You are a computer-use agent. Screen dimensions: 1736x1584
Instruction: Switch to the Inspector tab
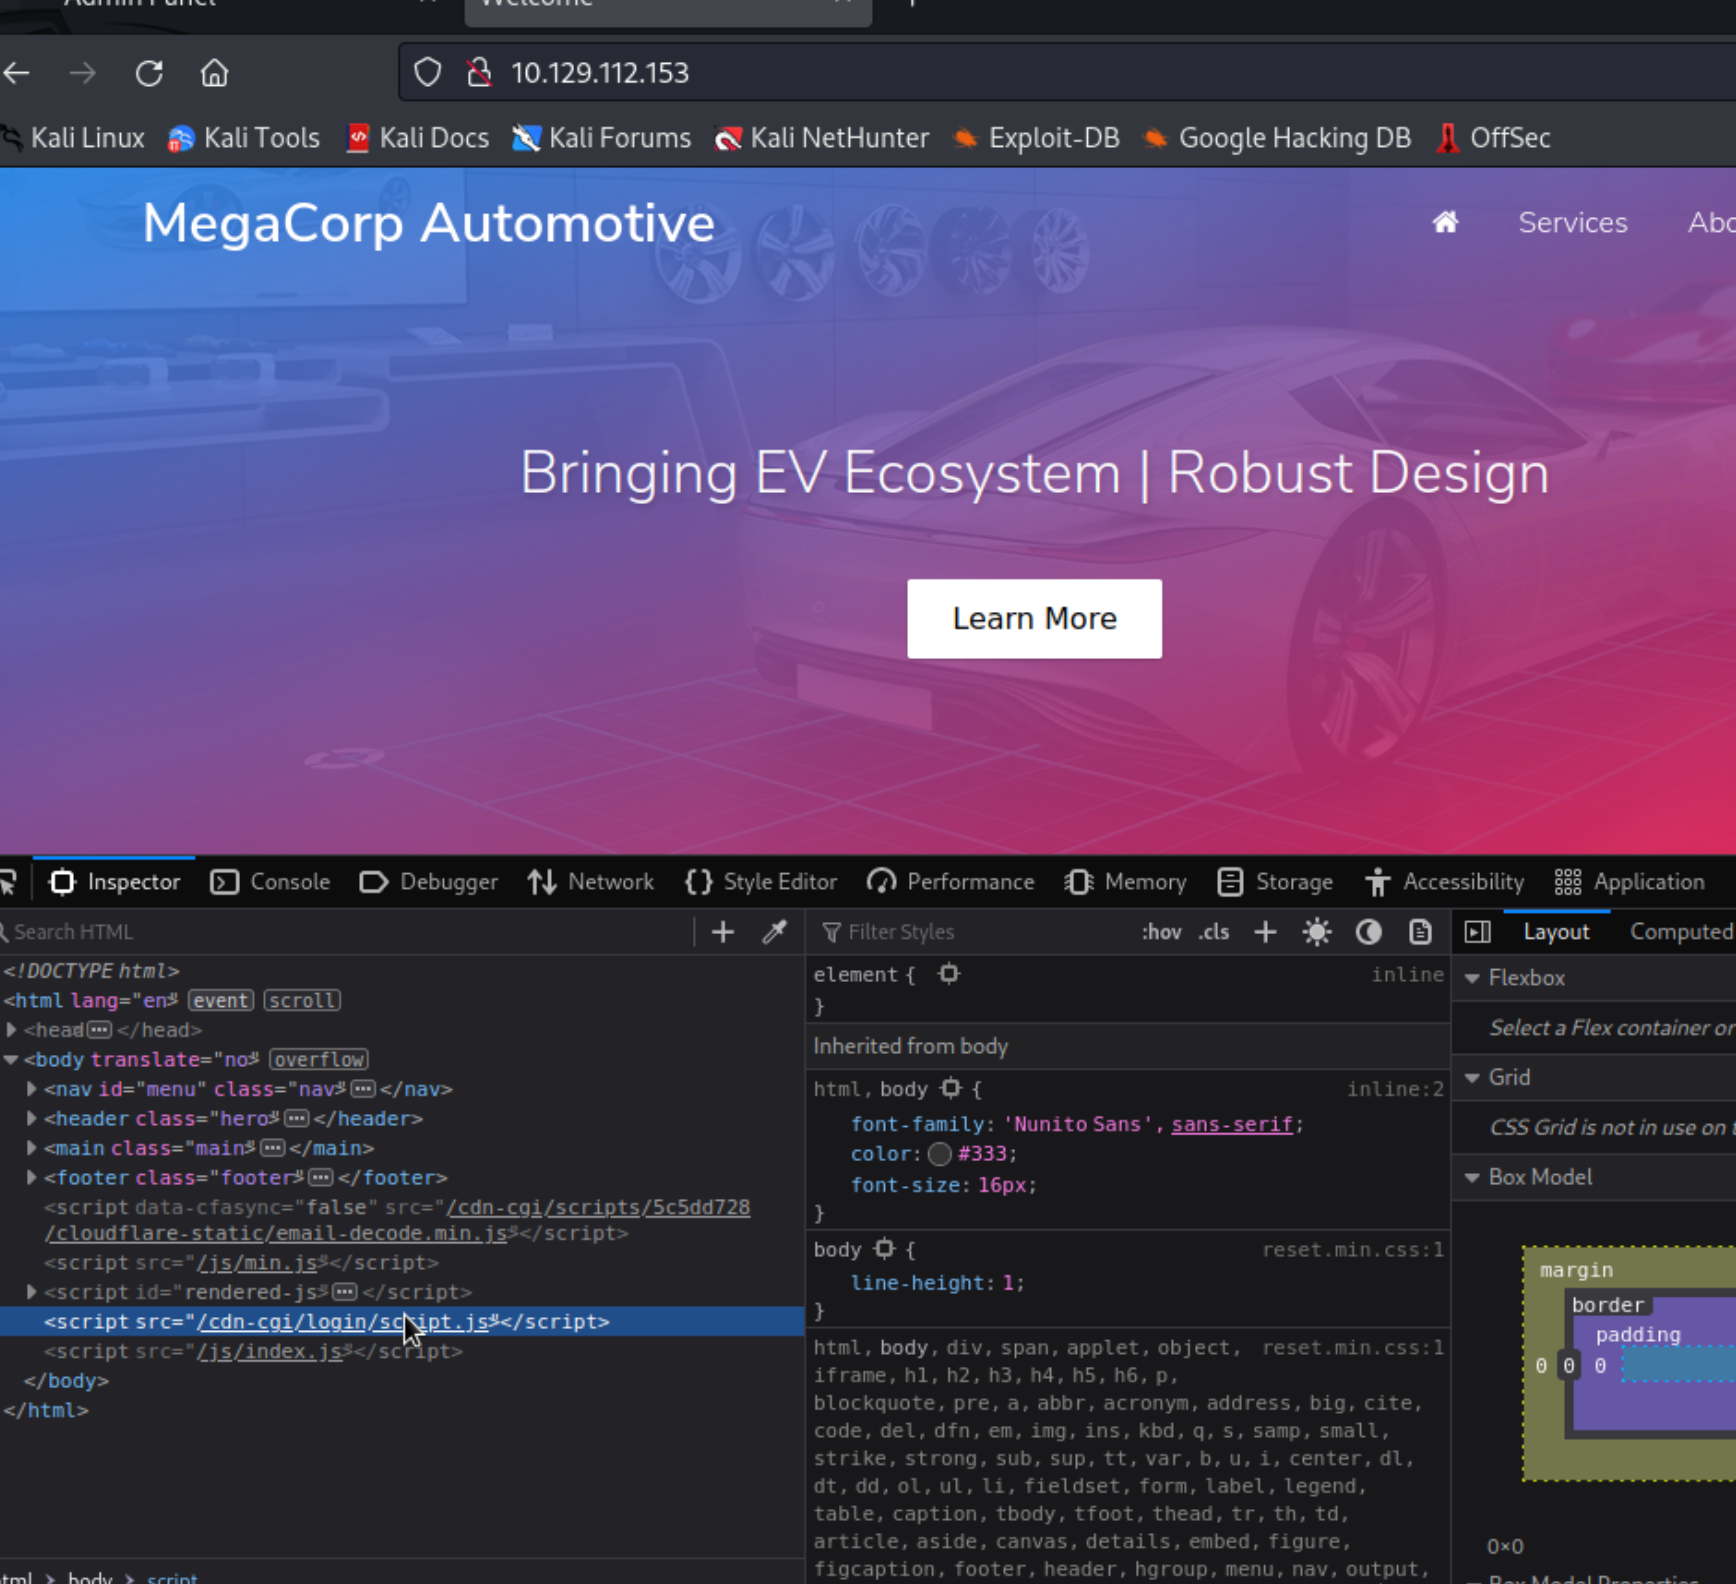pyautogui.click(x=114, y=882)
